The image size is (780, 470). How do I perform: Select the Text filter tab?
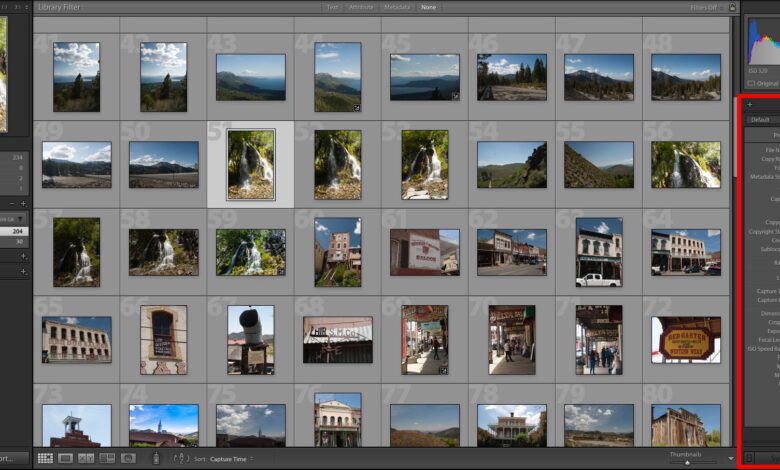click(332, 7)
